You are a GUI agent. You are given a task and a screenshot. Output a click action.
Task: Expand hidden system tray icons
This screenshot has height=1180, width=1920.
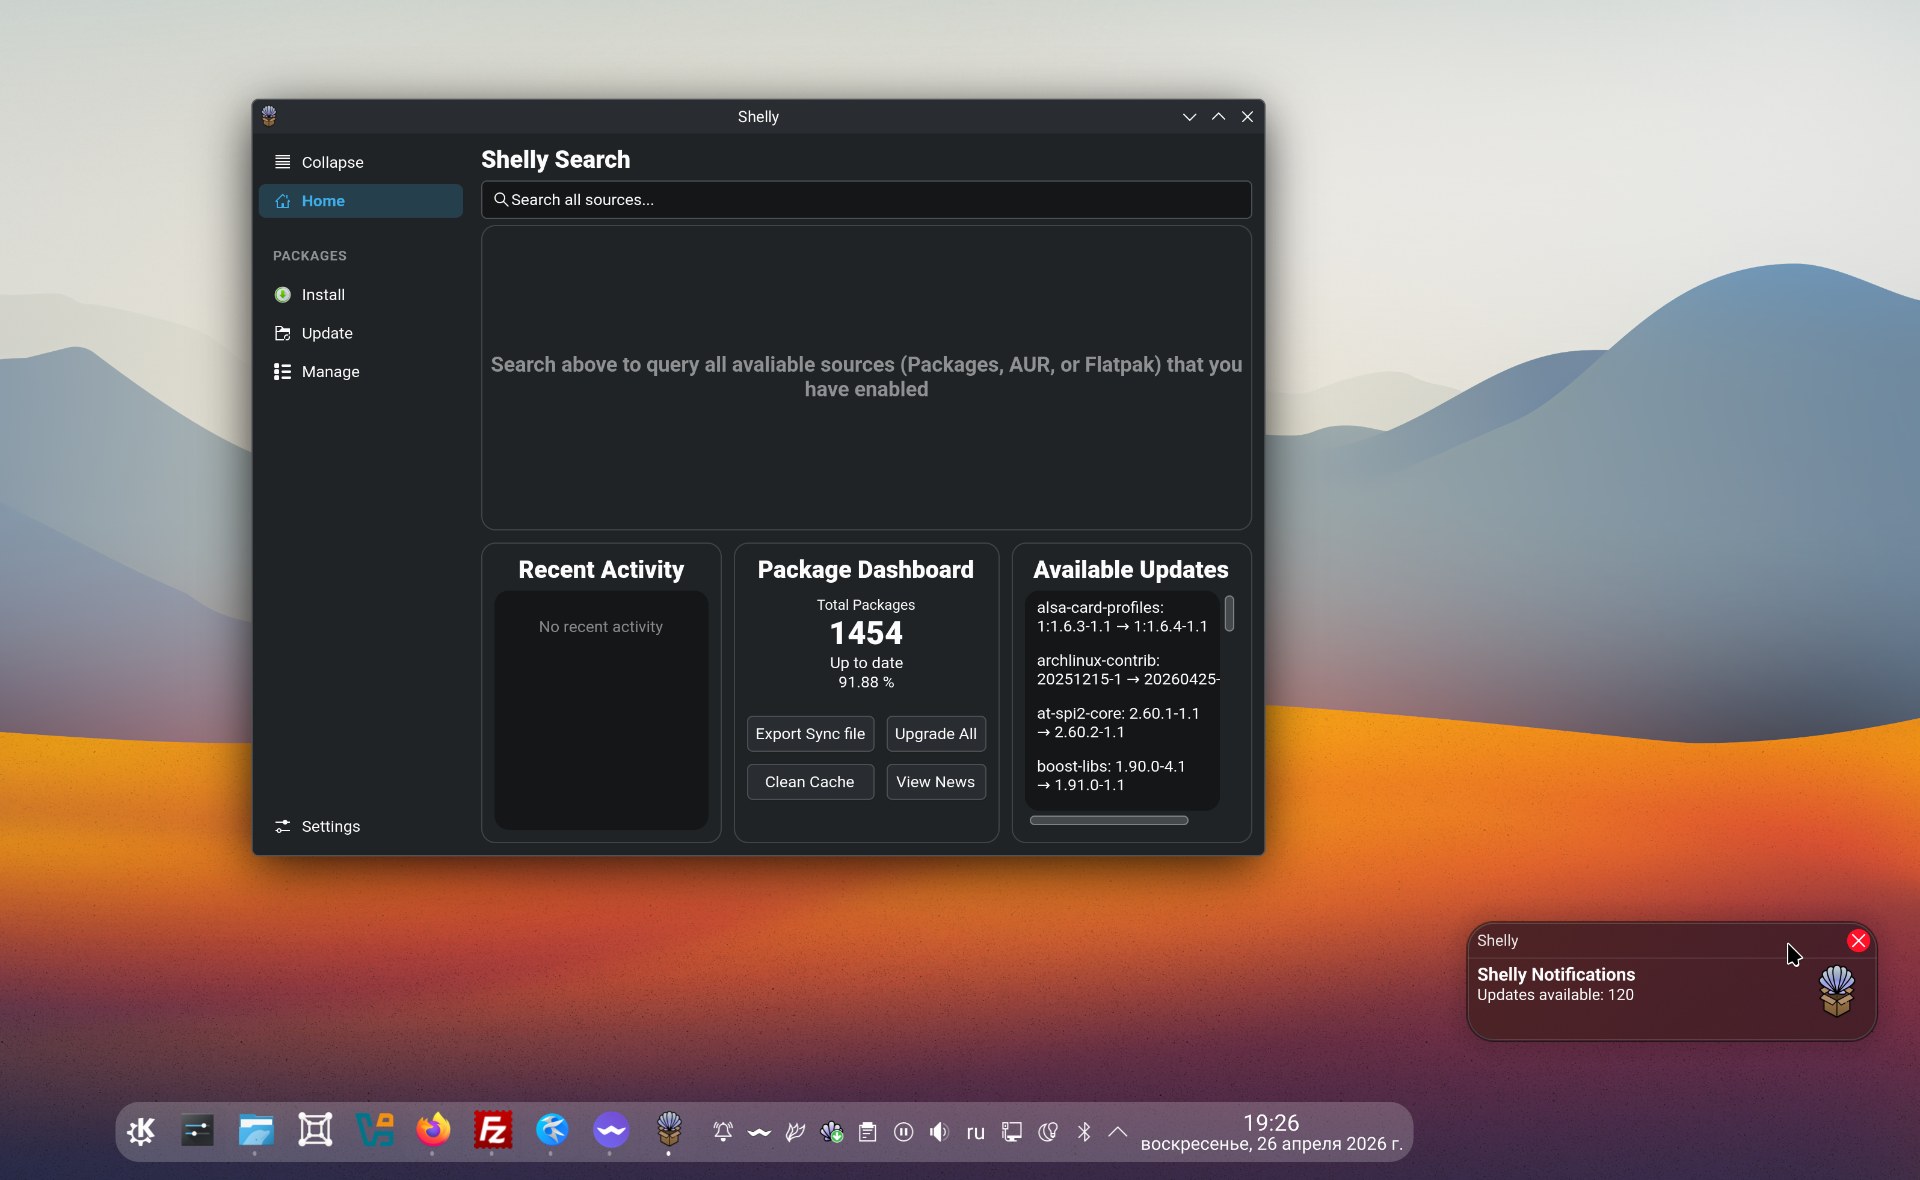click(1118, 1132)
